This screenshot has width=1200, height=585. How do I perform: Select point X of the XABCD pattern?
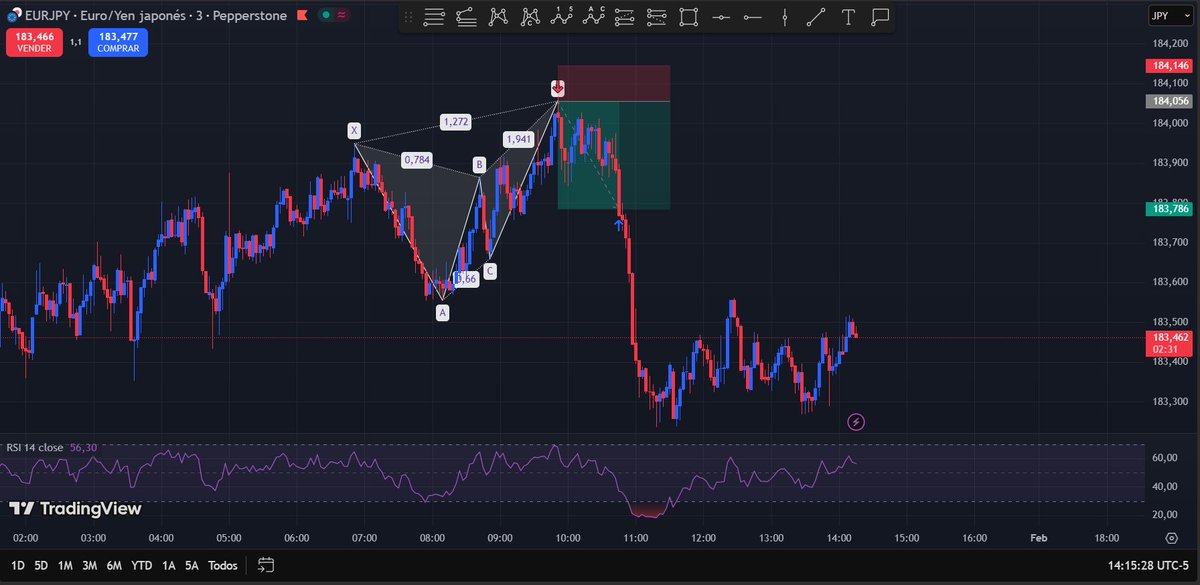coord(354,131)
